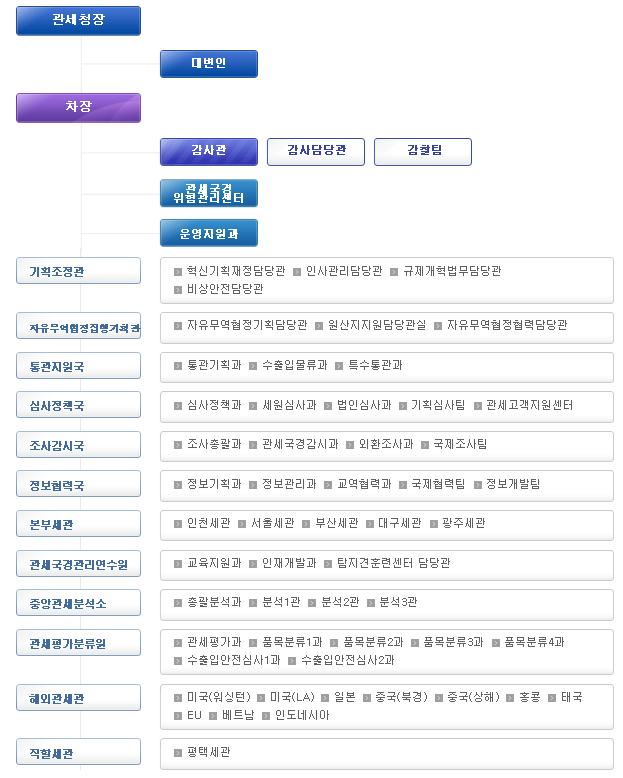Open the 대변인 box
This screenshot has height=778, width=623.
tap(209, 64)
